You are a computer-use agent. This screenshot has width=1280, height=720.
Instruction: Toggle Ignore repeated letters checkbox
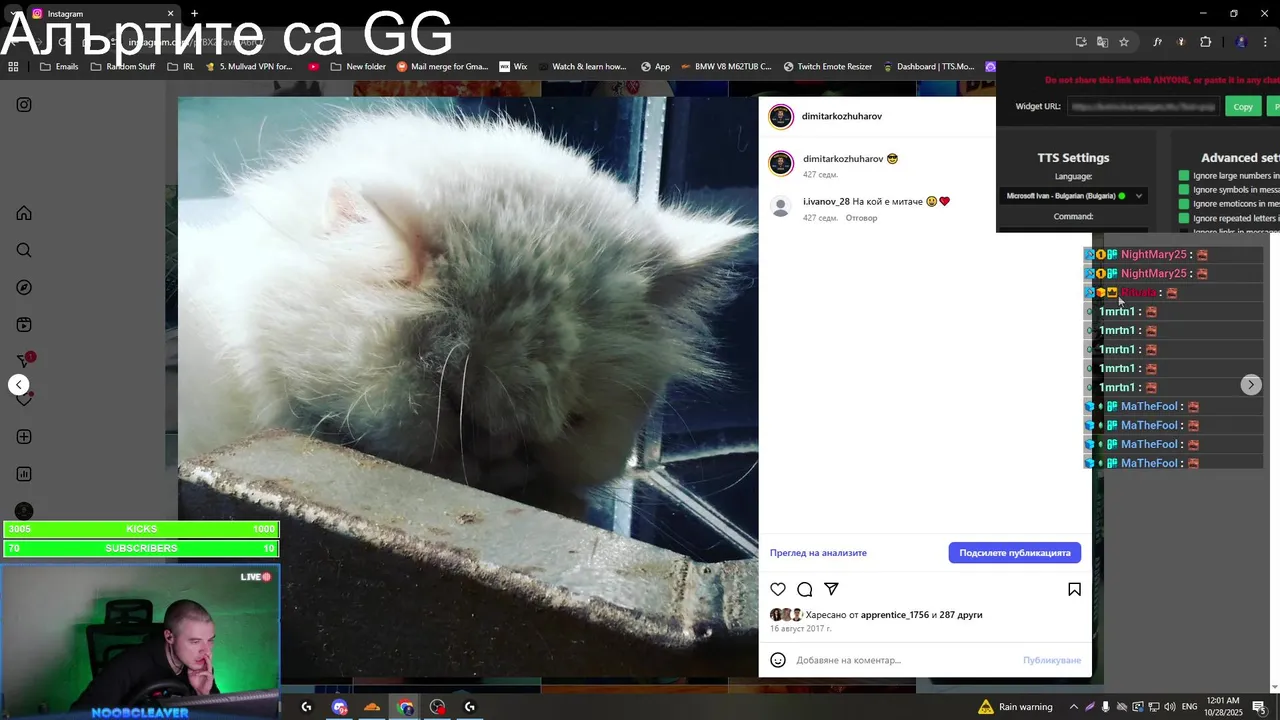click(x=1184, y=218)
